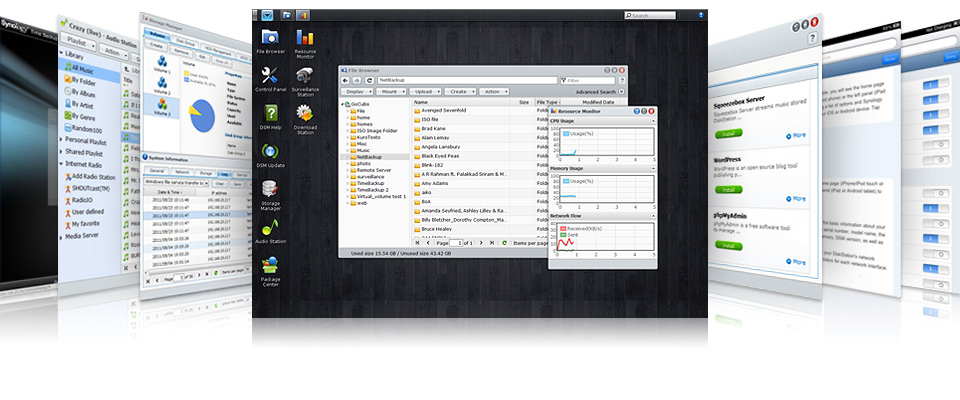The width and height of the screenshot is (960, 400).
Task: Install Squeezebox Server package
Action: pos(728,133)
